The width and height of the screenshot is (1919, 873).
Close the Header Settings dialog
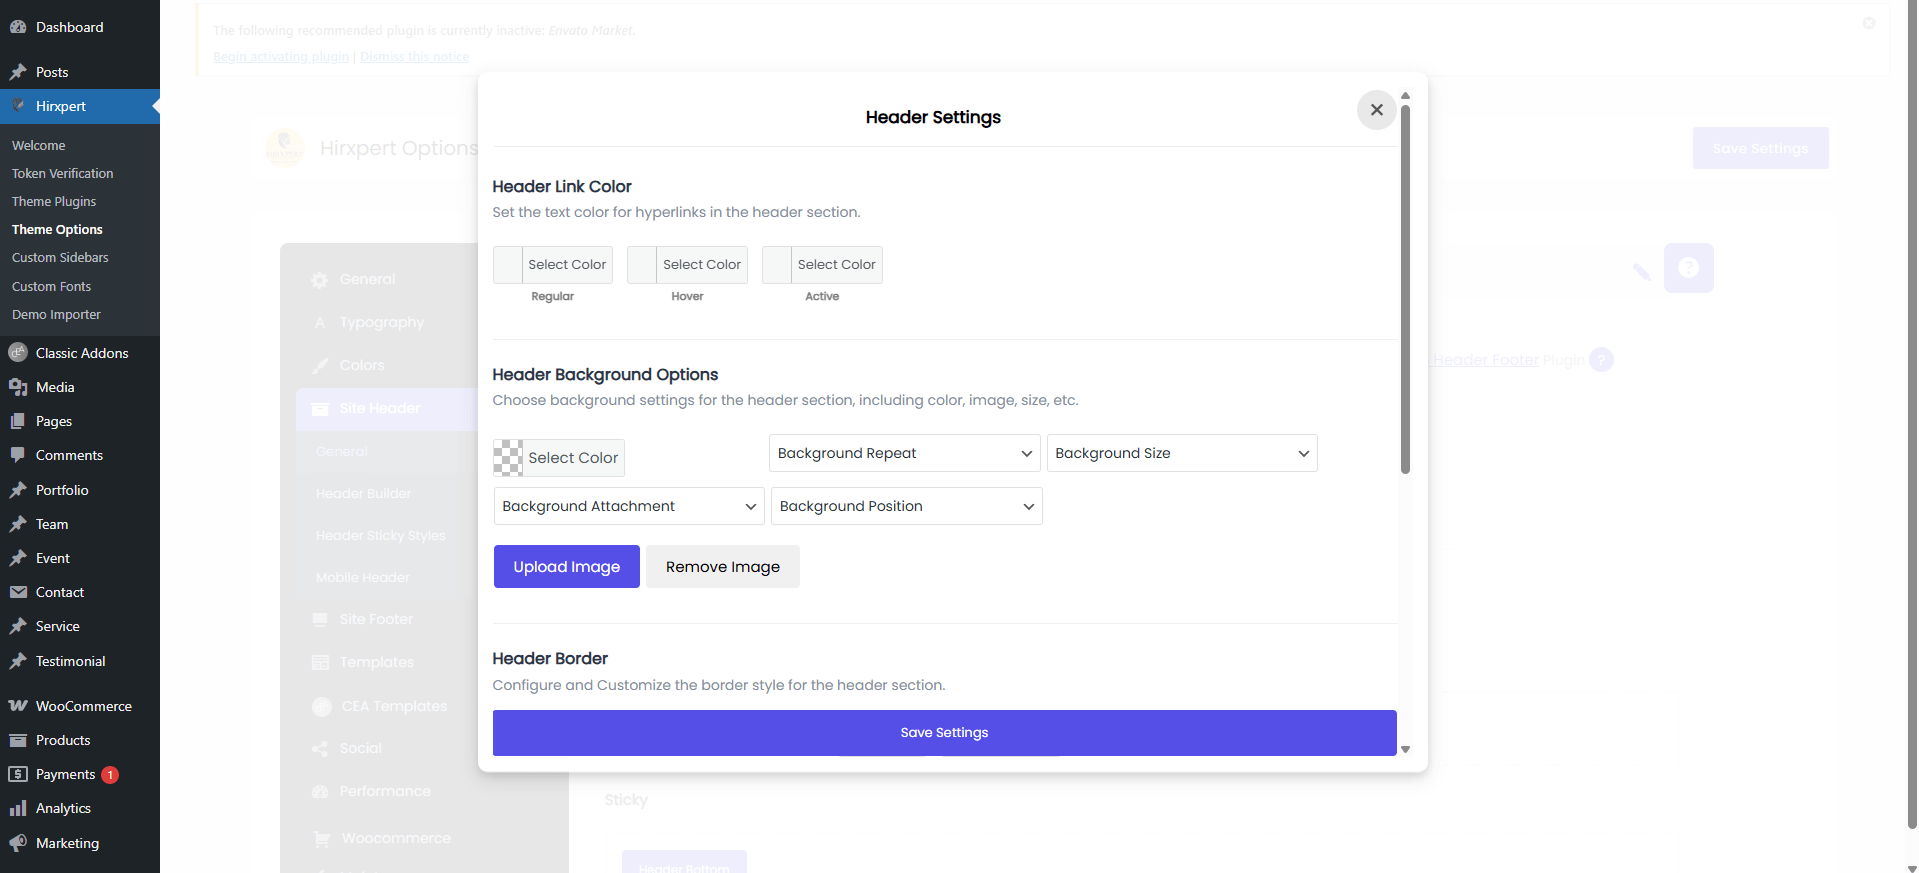coord(1376,110)
